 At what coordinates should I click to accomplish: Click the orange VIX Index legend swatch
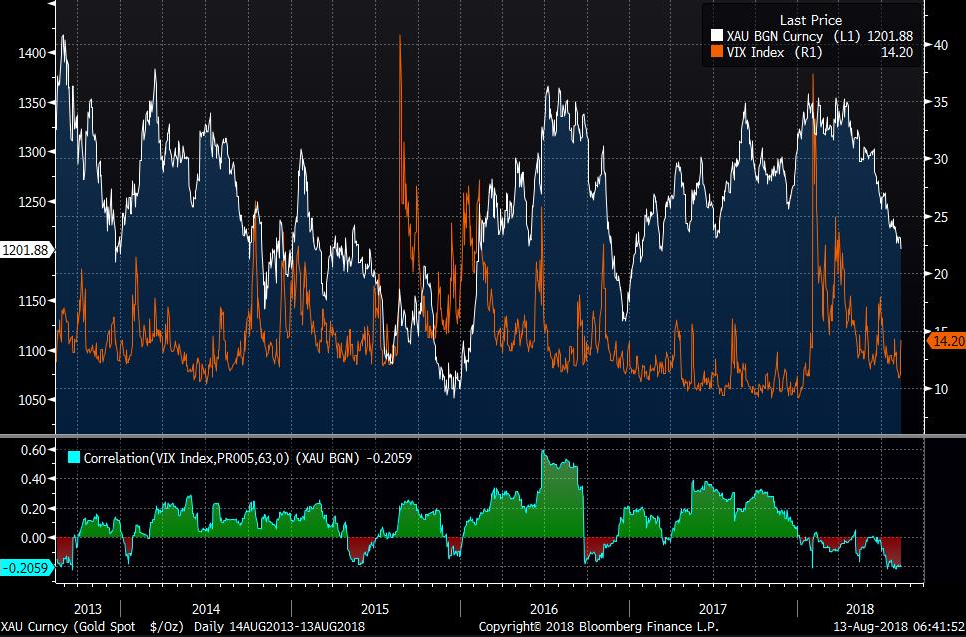point(716,53)
